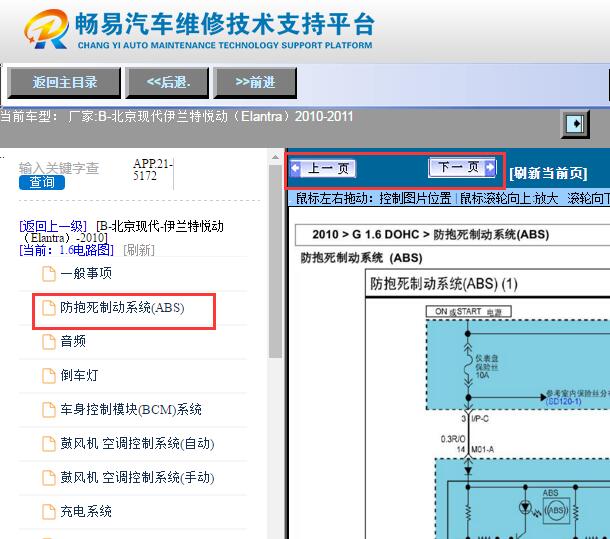Image resolution: width=610 pixels, height=539 pixels.
Task: Click the sidebar vertical scrollbar thumb
Action: (x=275, y=261)
